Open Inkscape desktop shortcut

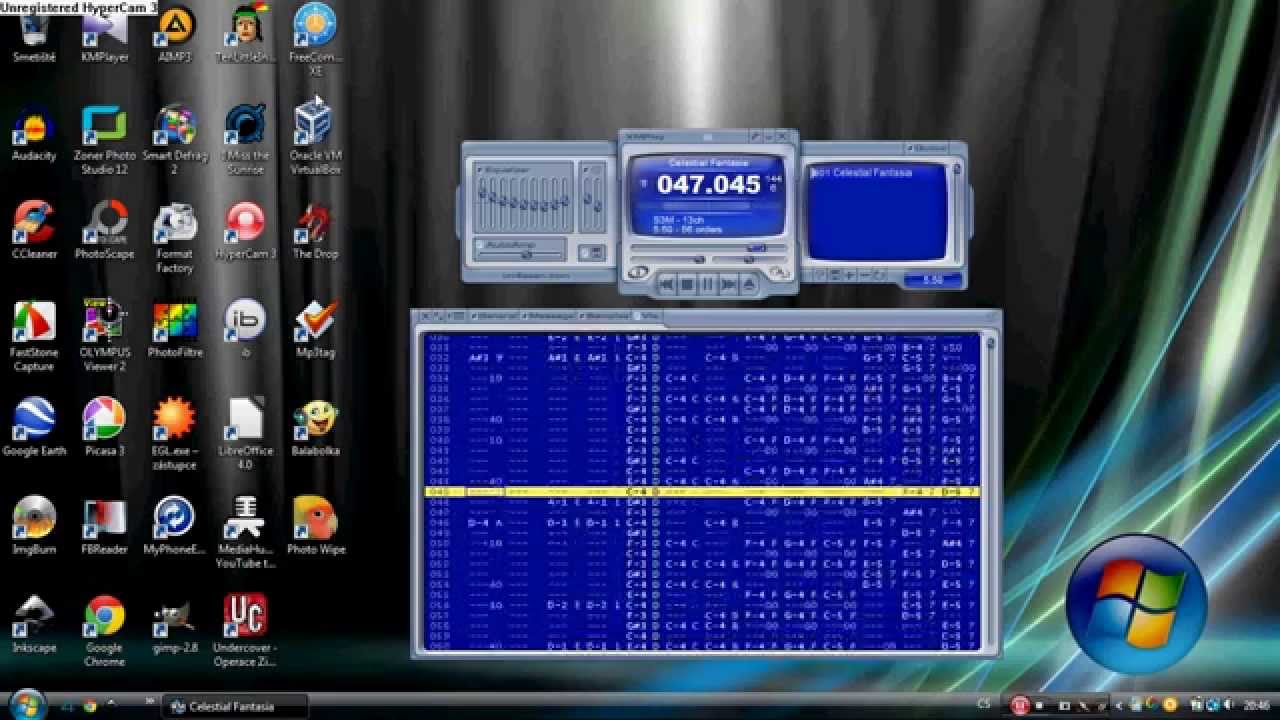pos(34,624)
